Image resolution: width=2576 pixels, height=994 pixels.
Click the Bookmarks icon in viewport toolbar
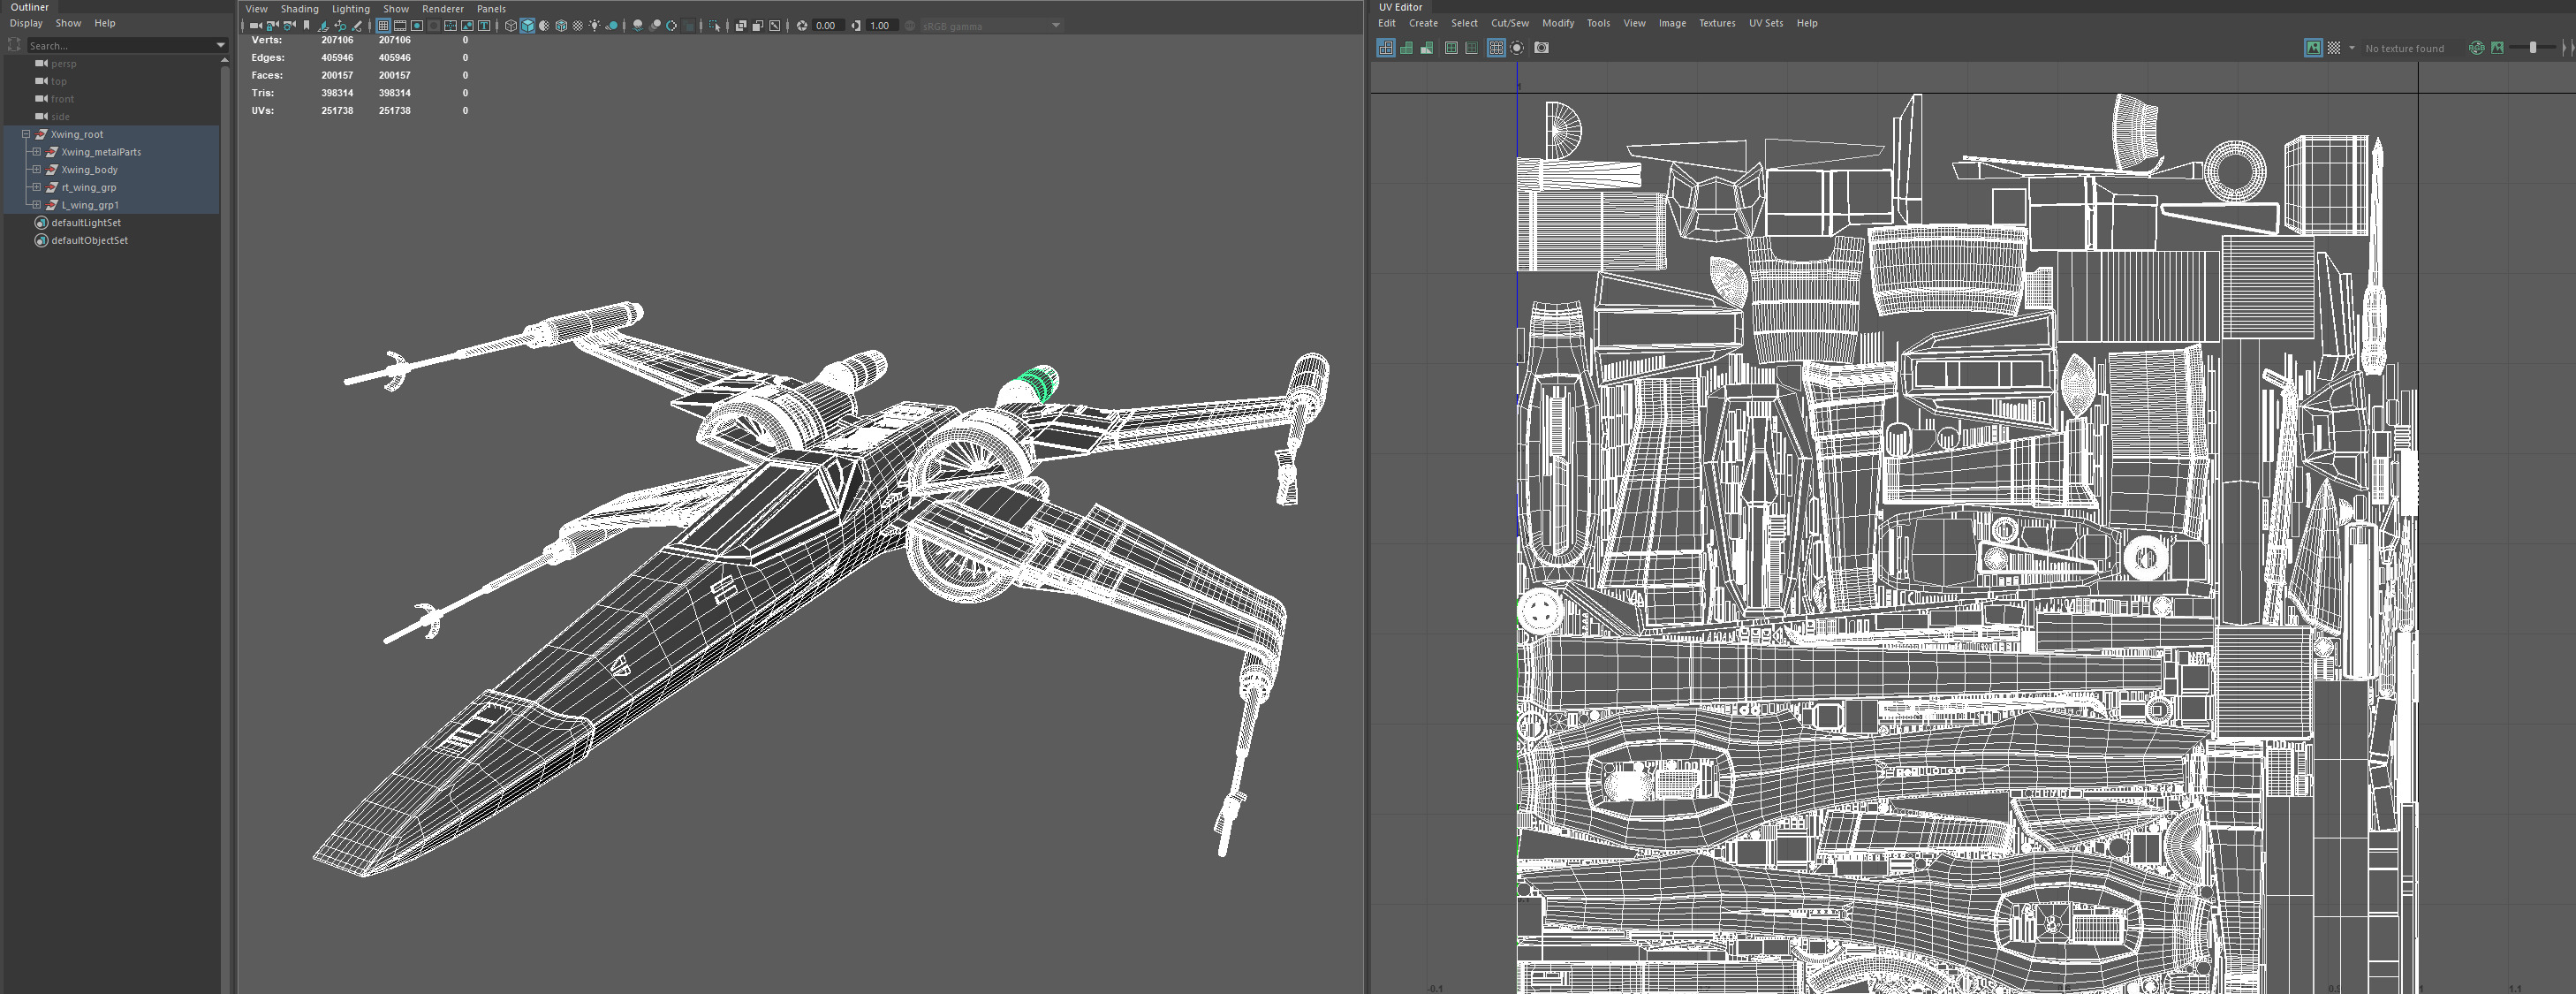click(x=307, y=25)
